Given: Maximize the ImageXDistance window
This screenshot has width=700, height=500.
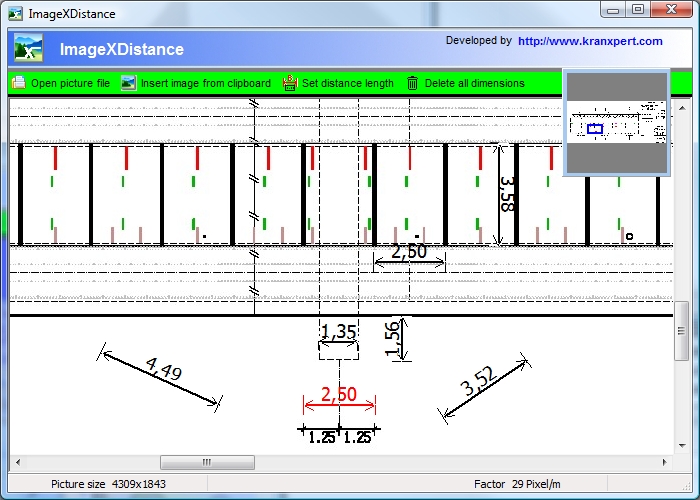Looking at the screenshot, I should pyautogui.click(x=638, y=10).
